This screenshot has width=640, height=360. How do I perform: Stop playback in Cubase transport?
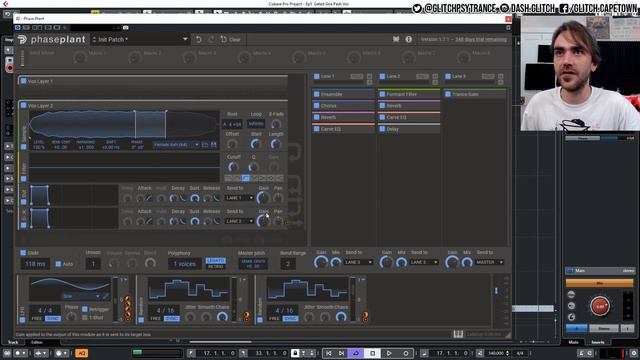[x=373, y=353]
